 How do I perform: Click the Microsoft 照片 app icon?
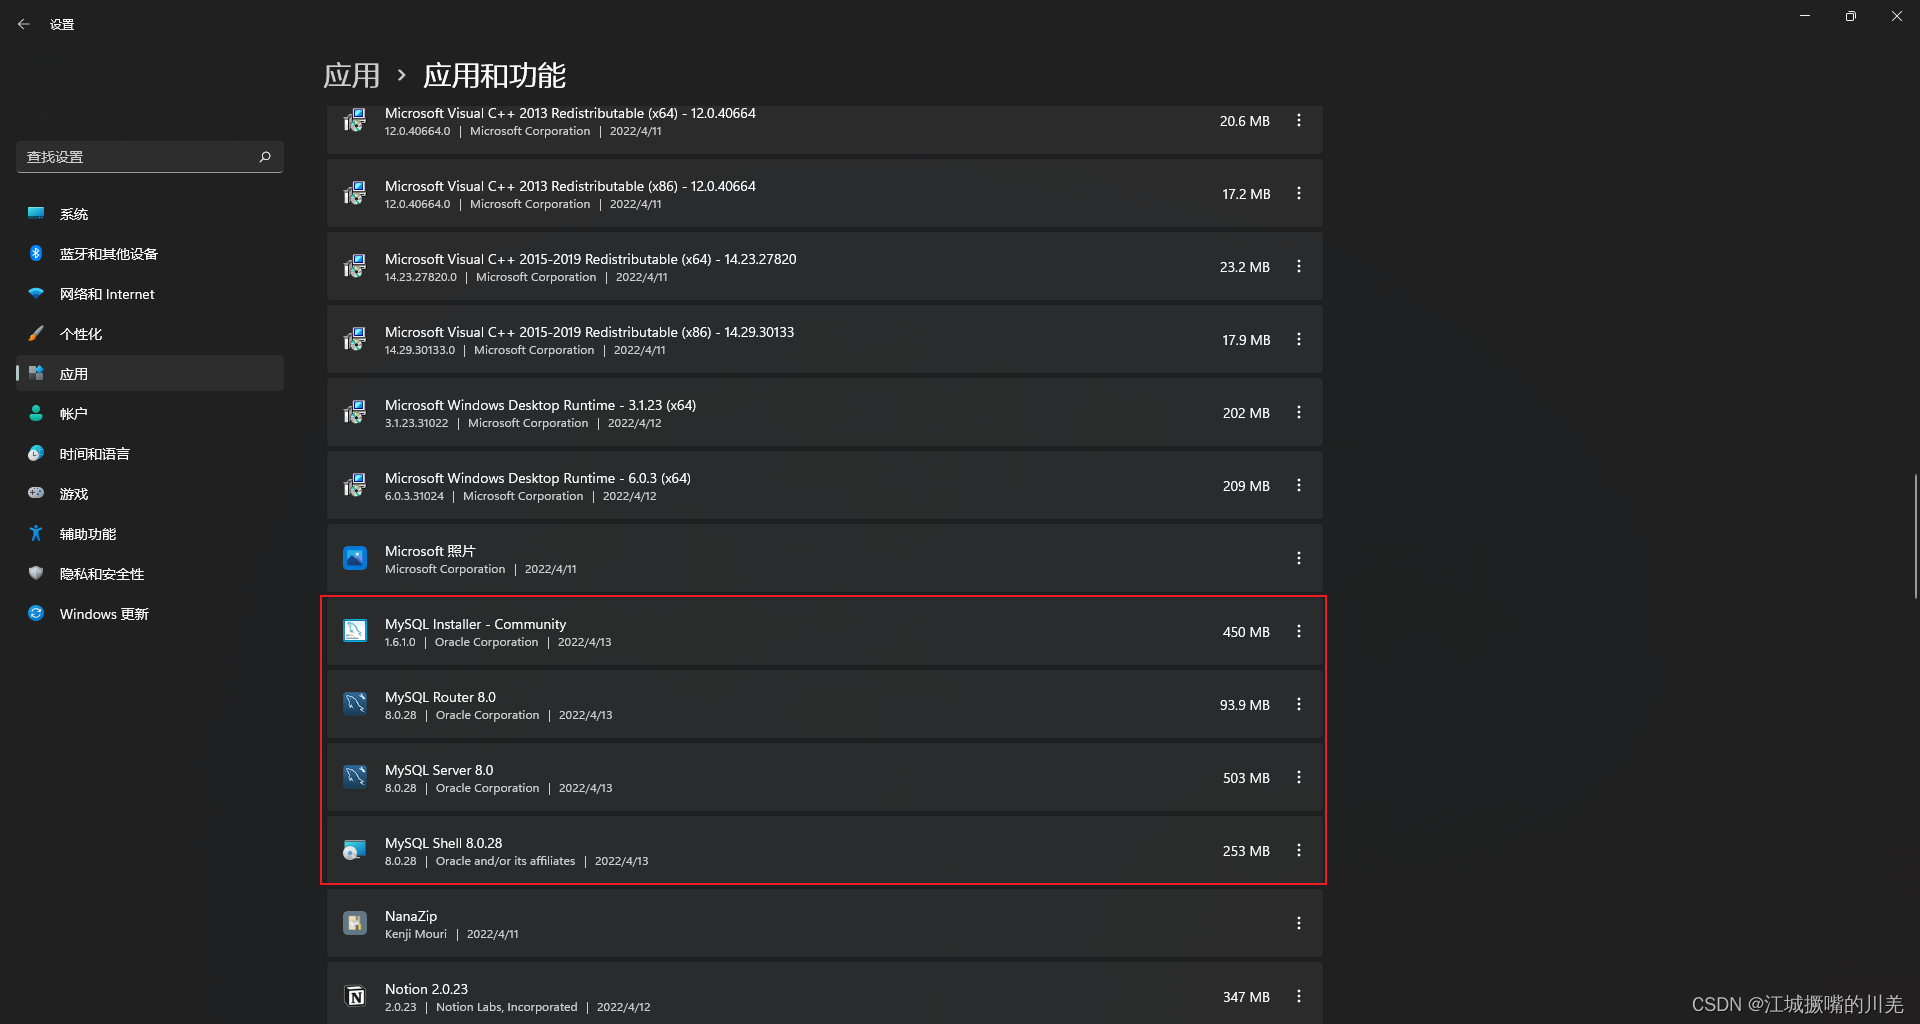click(x=355, y=558)
